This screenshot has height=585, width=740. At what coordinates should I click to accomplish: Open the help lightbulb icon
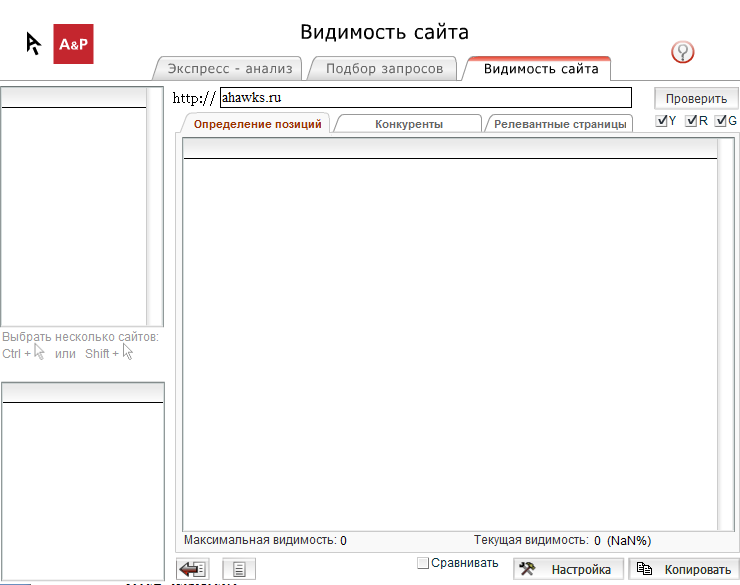pos(684,52)
